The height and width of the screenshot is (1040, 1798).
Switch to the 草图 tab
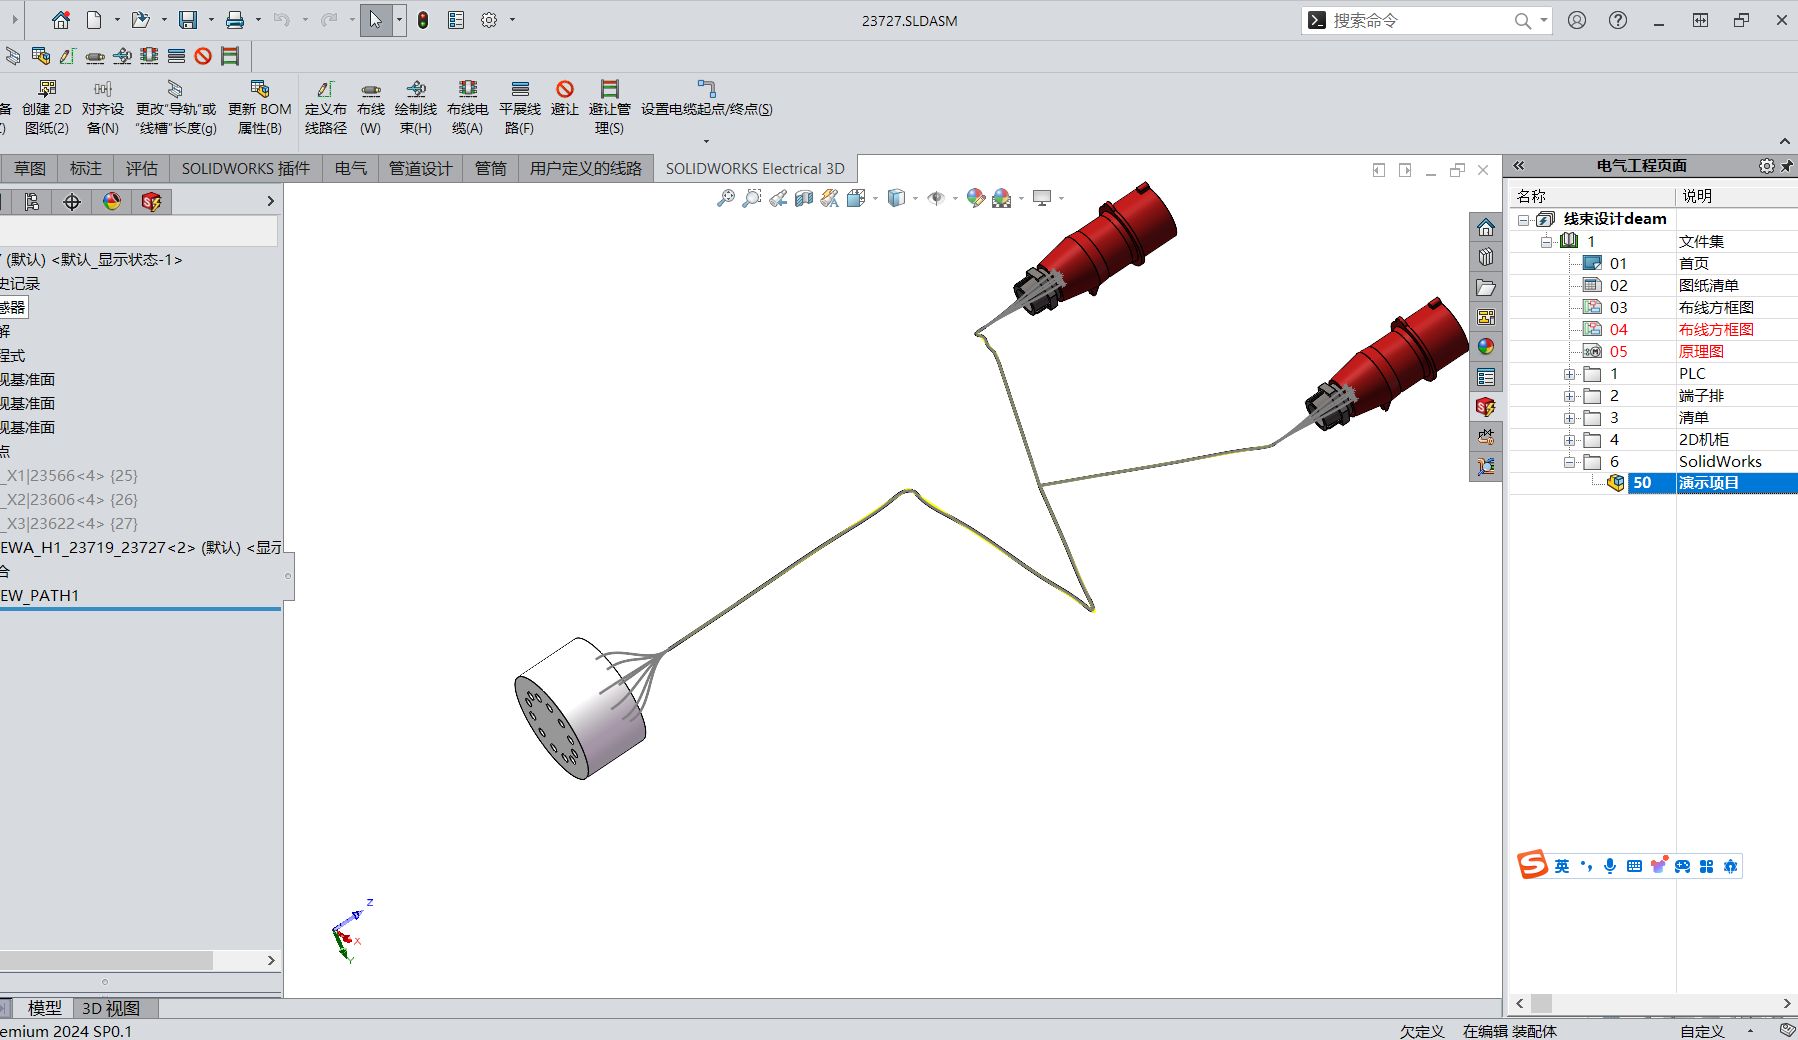tap(30, 168)
